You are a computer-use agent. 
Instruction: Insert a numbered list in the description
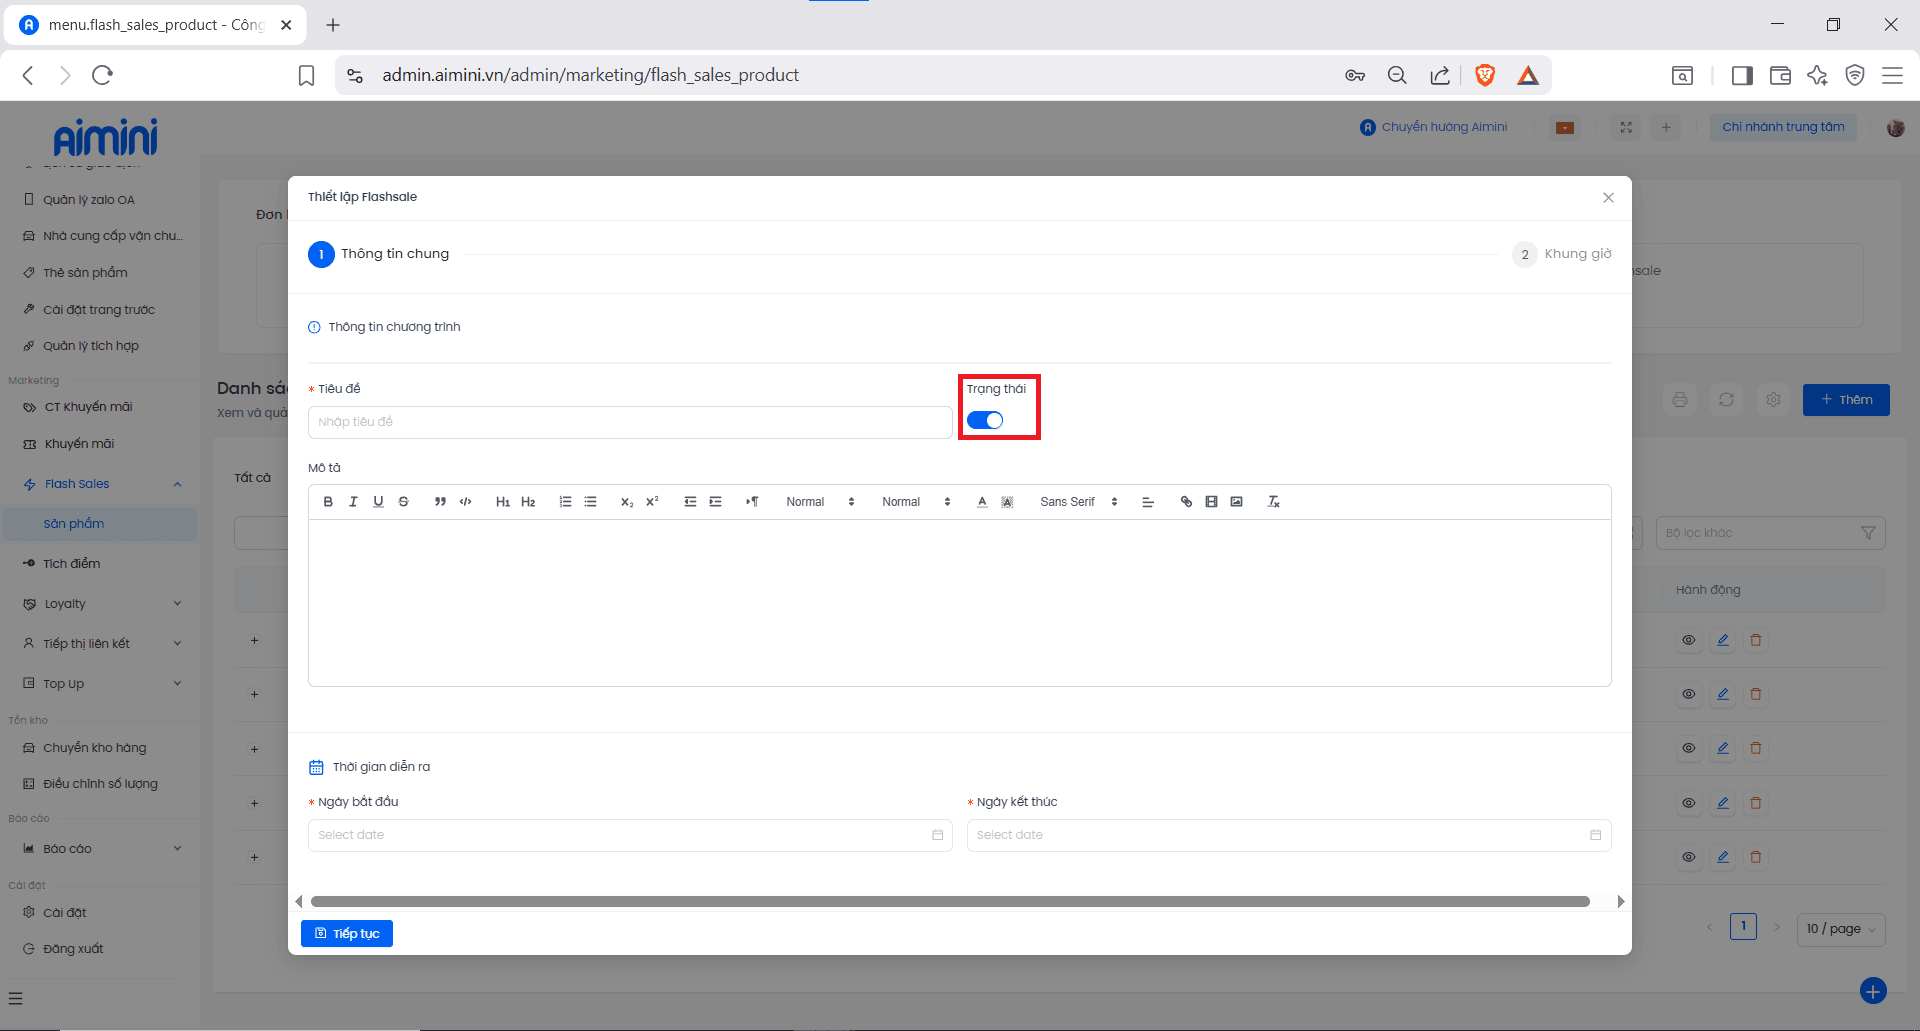click(565, 502)
